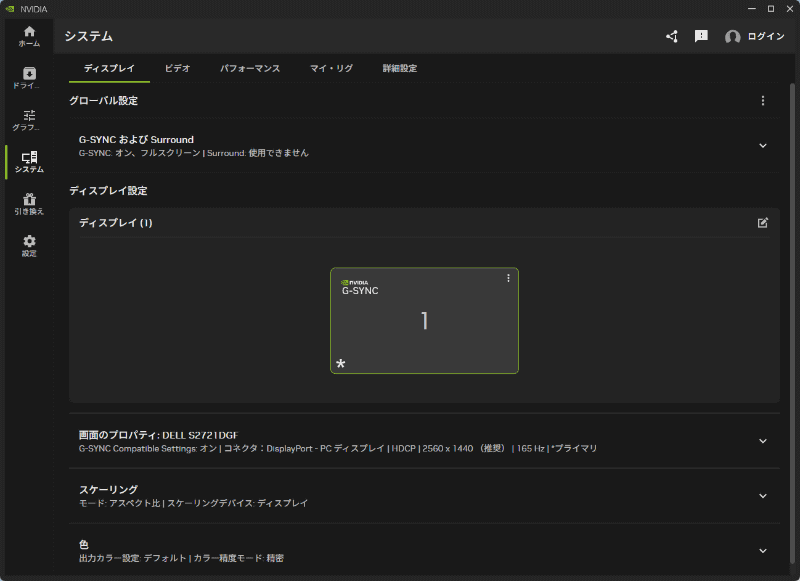Select the display 1 G-SYNC monitor tile
800x581 pixels.
coord(424,320)
